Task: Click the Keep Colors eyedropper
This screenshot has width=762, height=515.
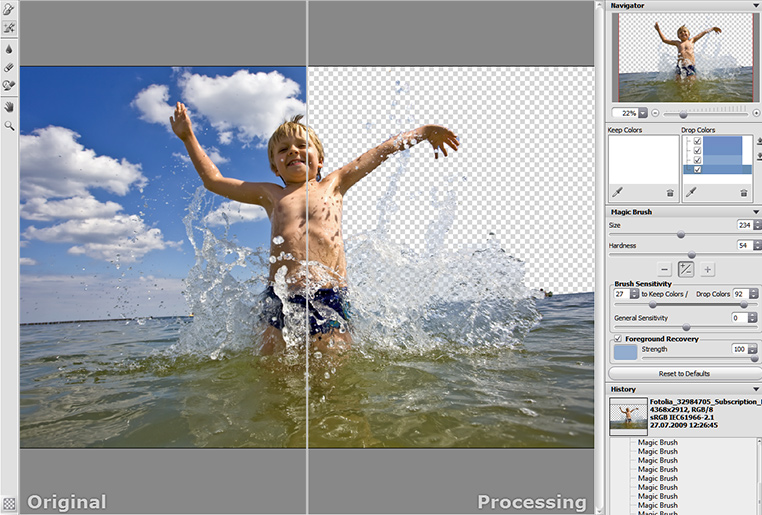Action: (618, 193)
